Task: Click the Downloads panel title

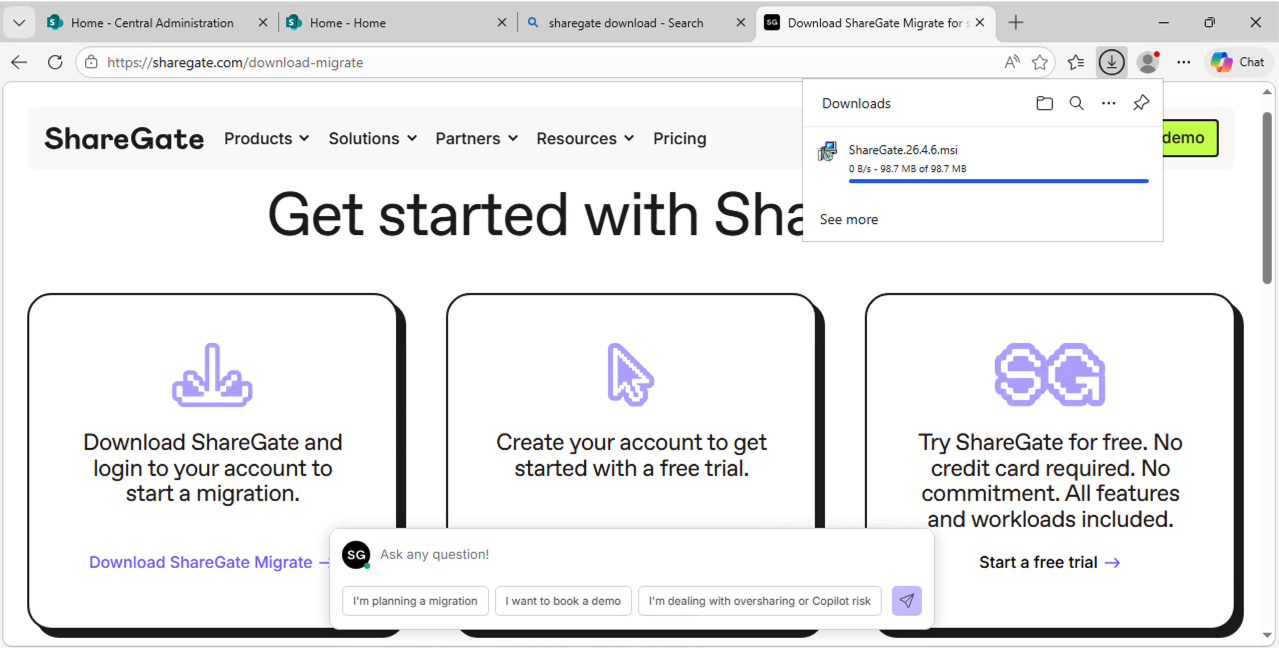Action: click(x=856, y=103)
